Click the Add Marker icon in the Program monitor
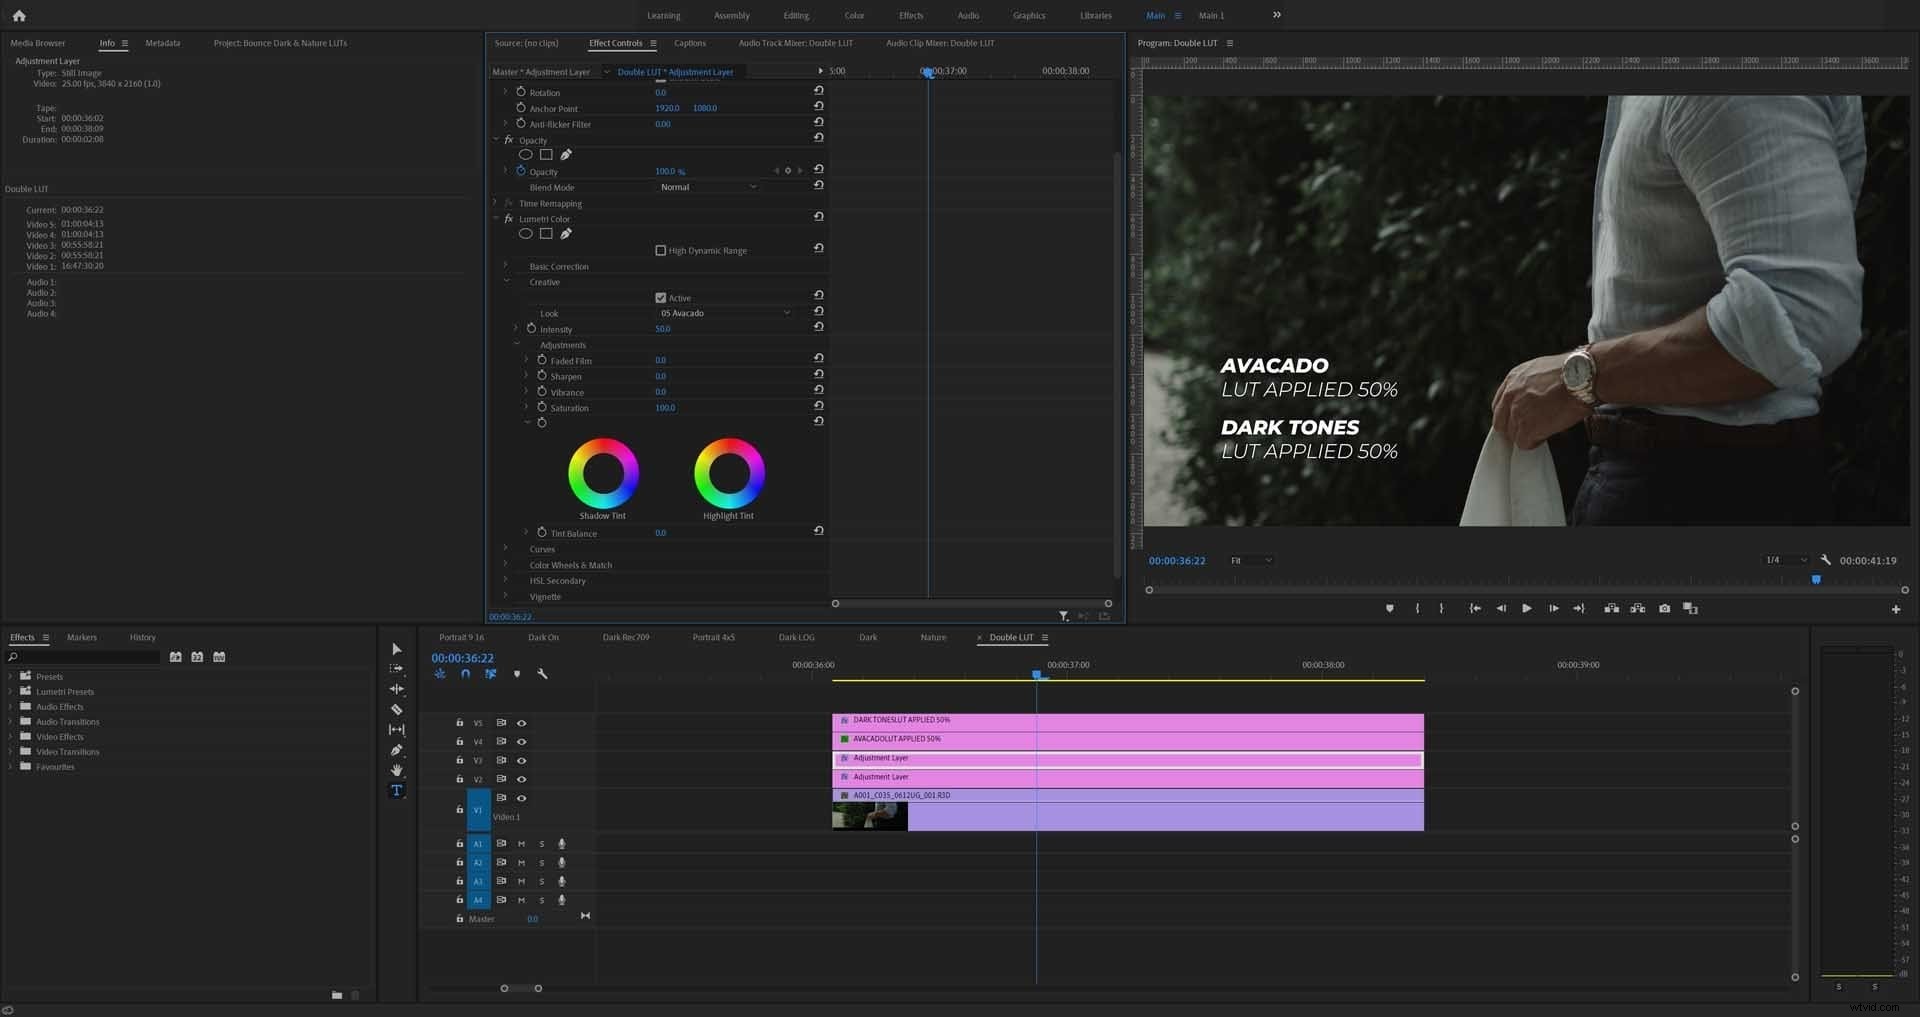1920x1017 pixels. point(1389,608)
